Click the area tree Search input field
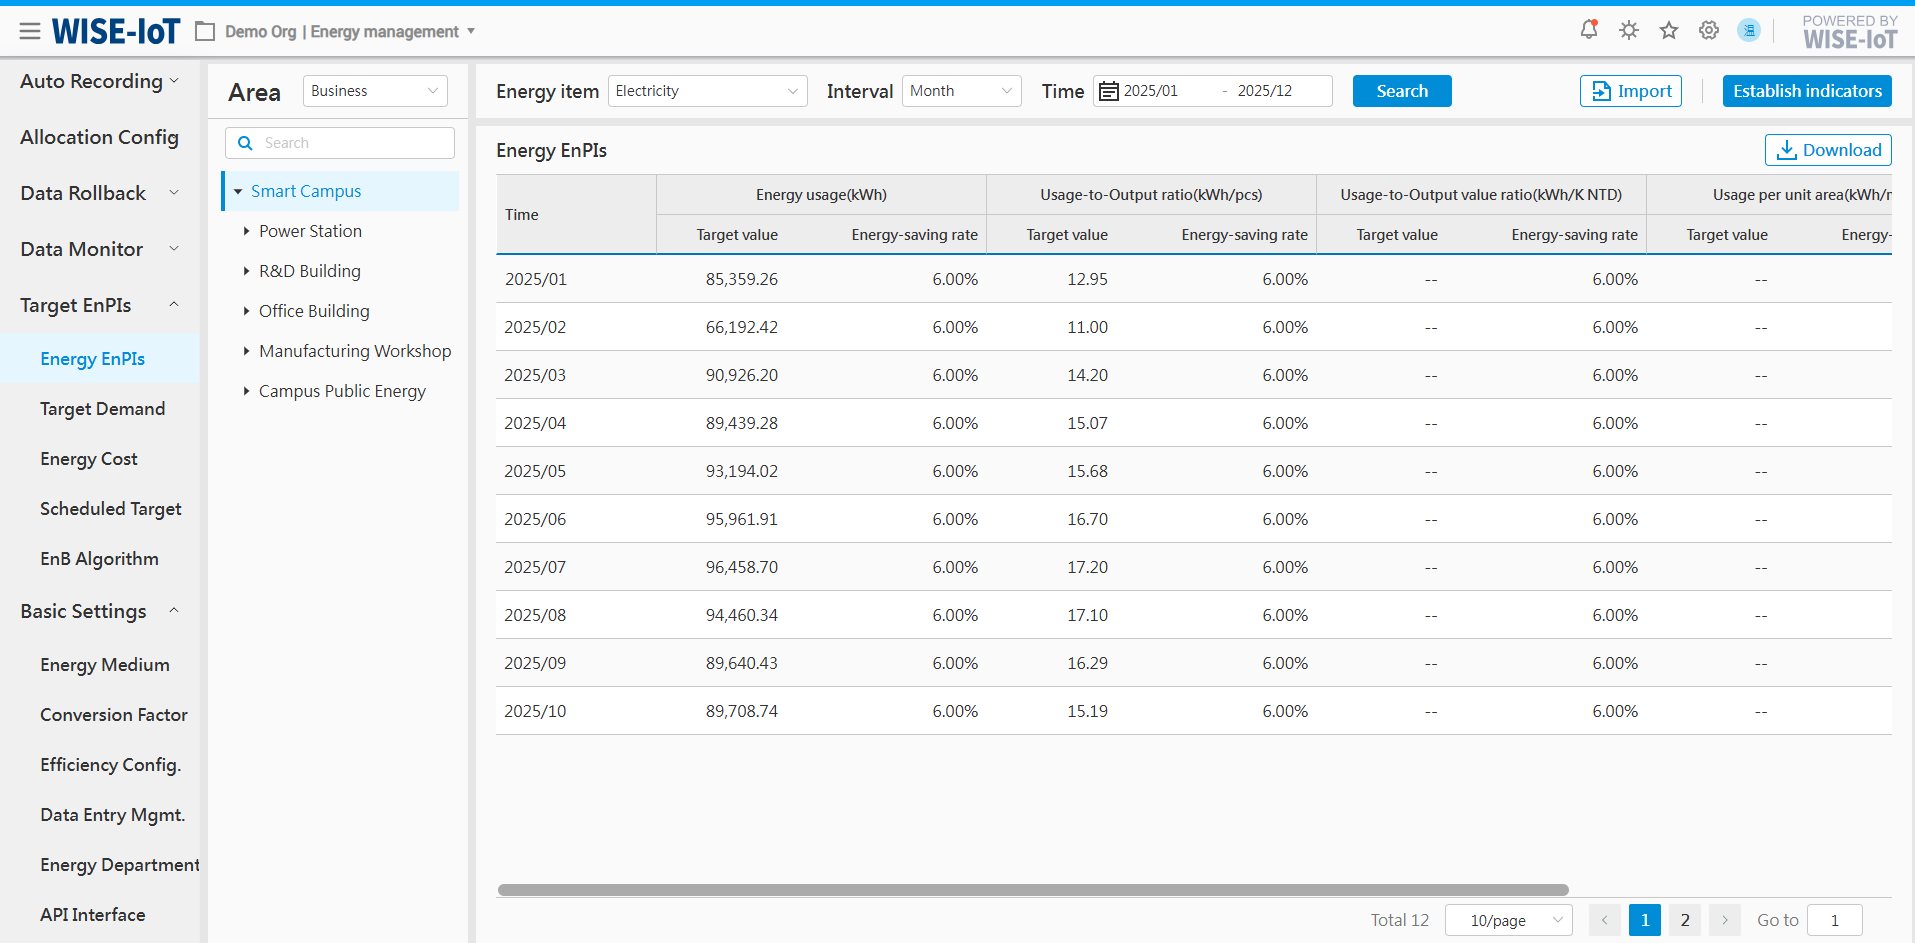1915x943 pixels. pyautogui.click(x=350, y=143)
